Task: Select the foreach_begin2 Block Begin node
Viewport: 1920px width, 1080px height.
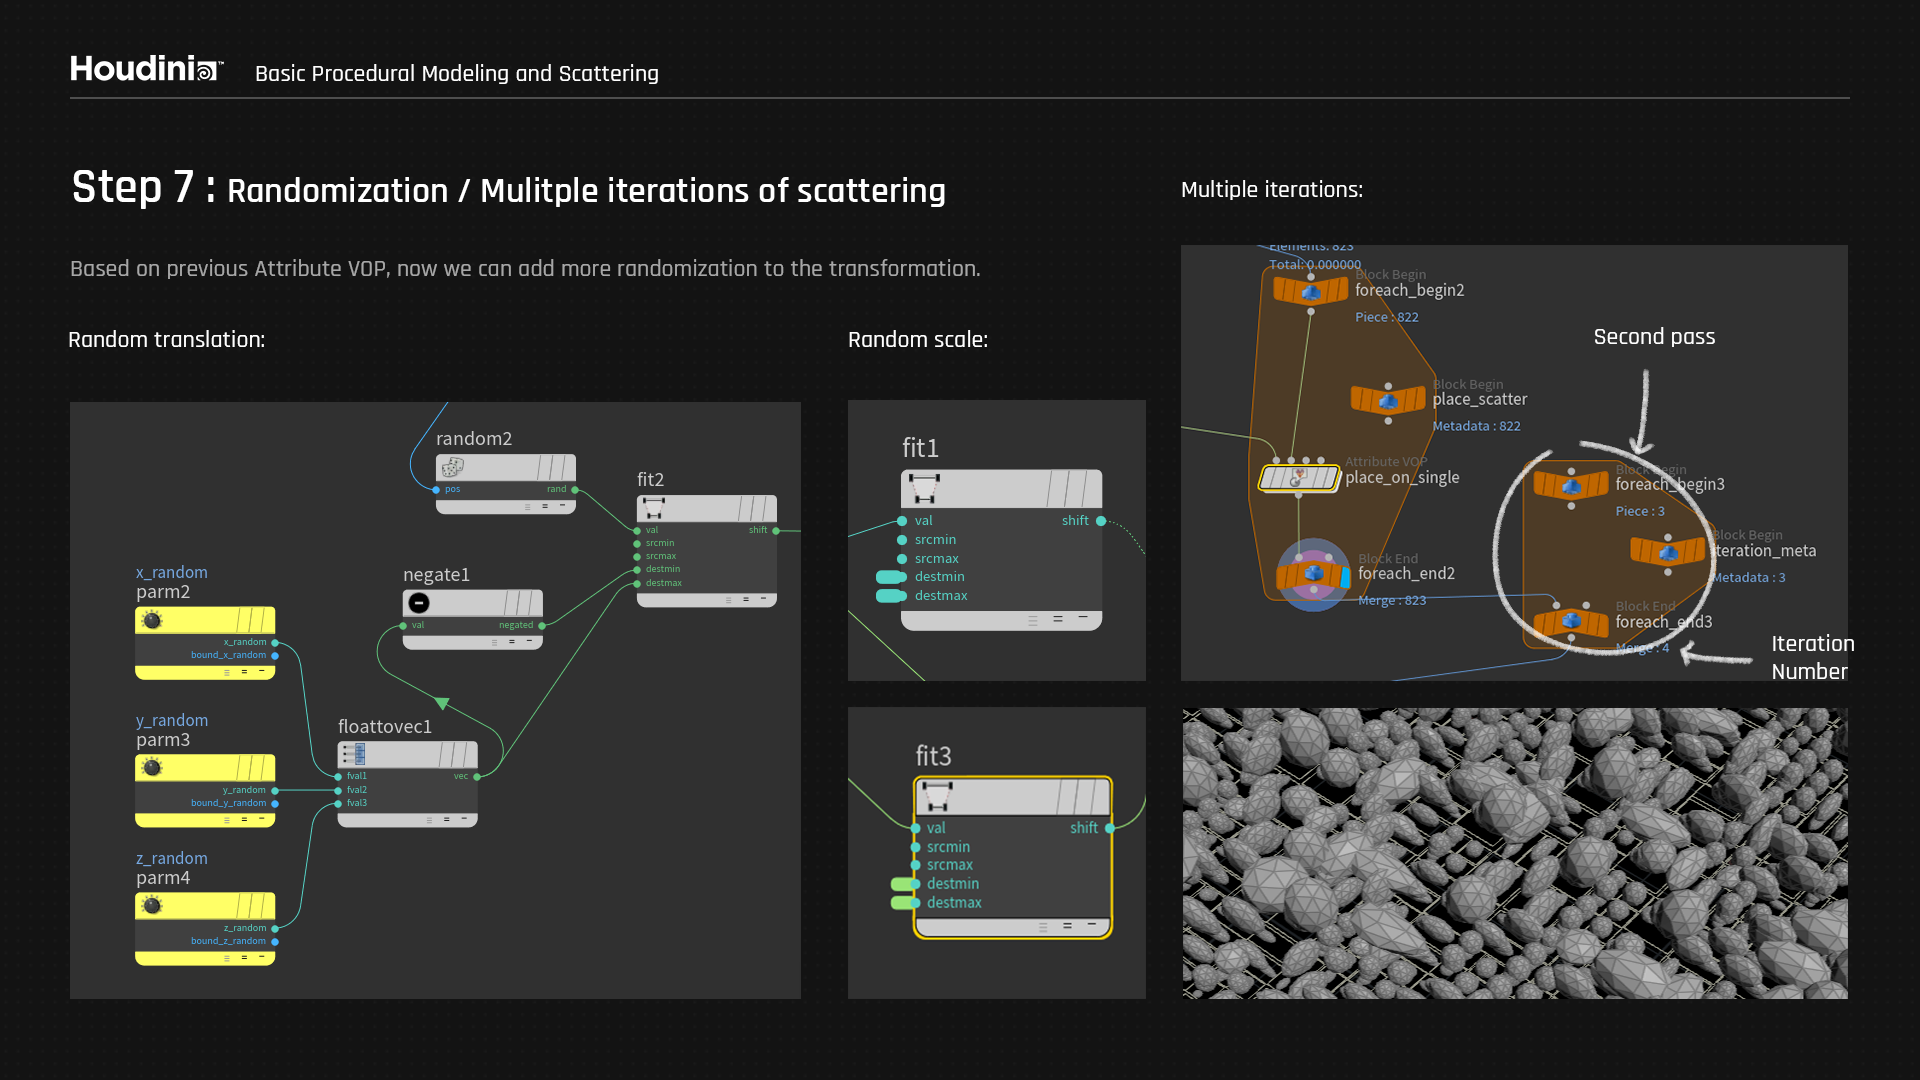Action: point(1310,291)
